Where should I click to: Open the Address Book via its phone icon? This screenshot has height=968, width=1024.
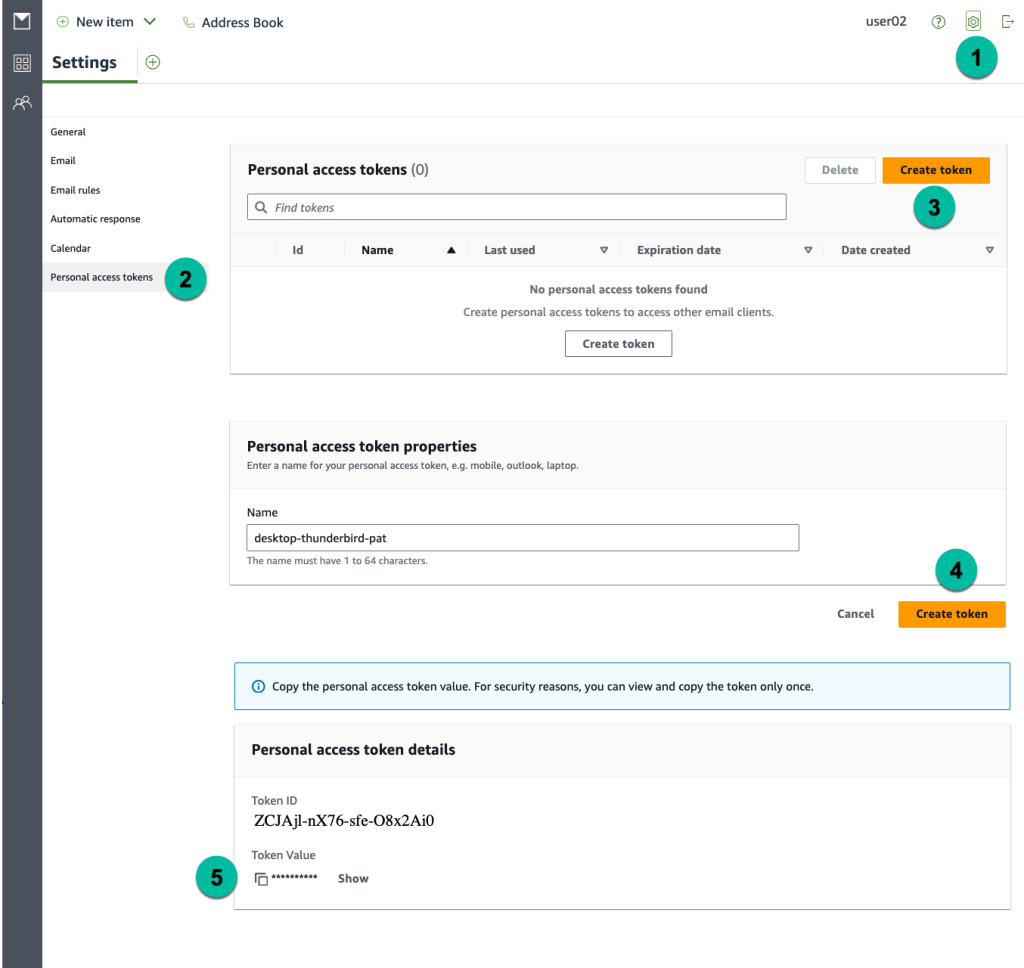tap(189, 21)
